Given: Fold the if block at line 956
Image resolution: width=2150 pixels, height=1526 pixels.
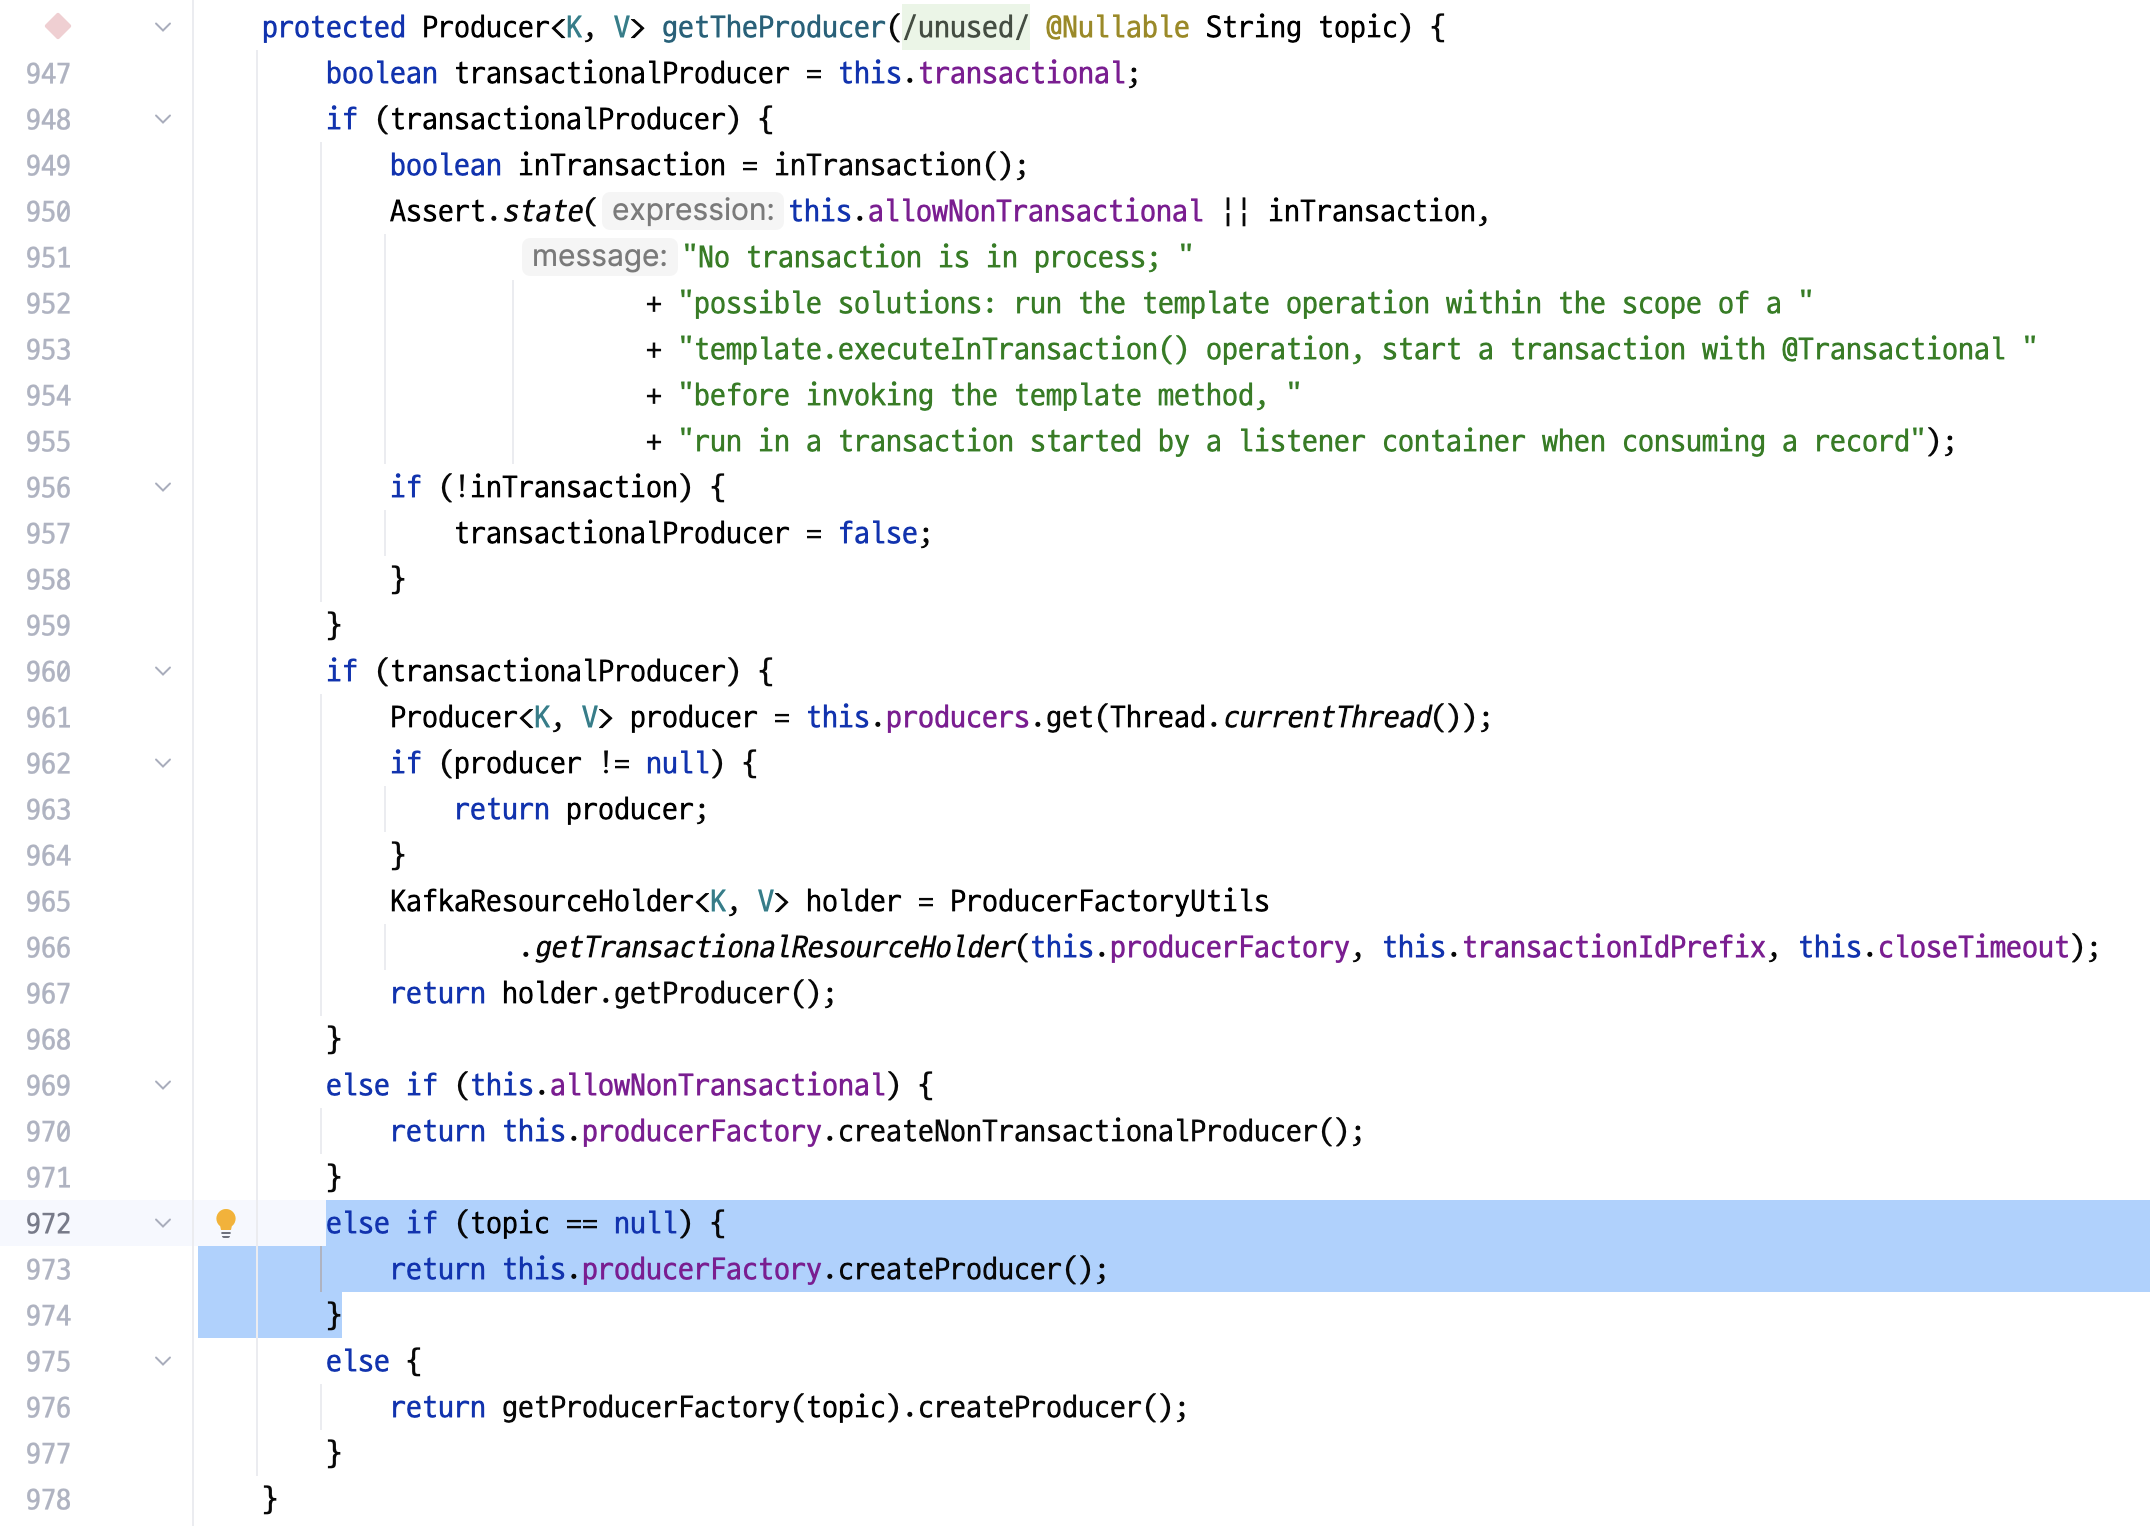Looking at the screenshot, I should pyautogui.click(x=163, y=487).
